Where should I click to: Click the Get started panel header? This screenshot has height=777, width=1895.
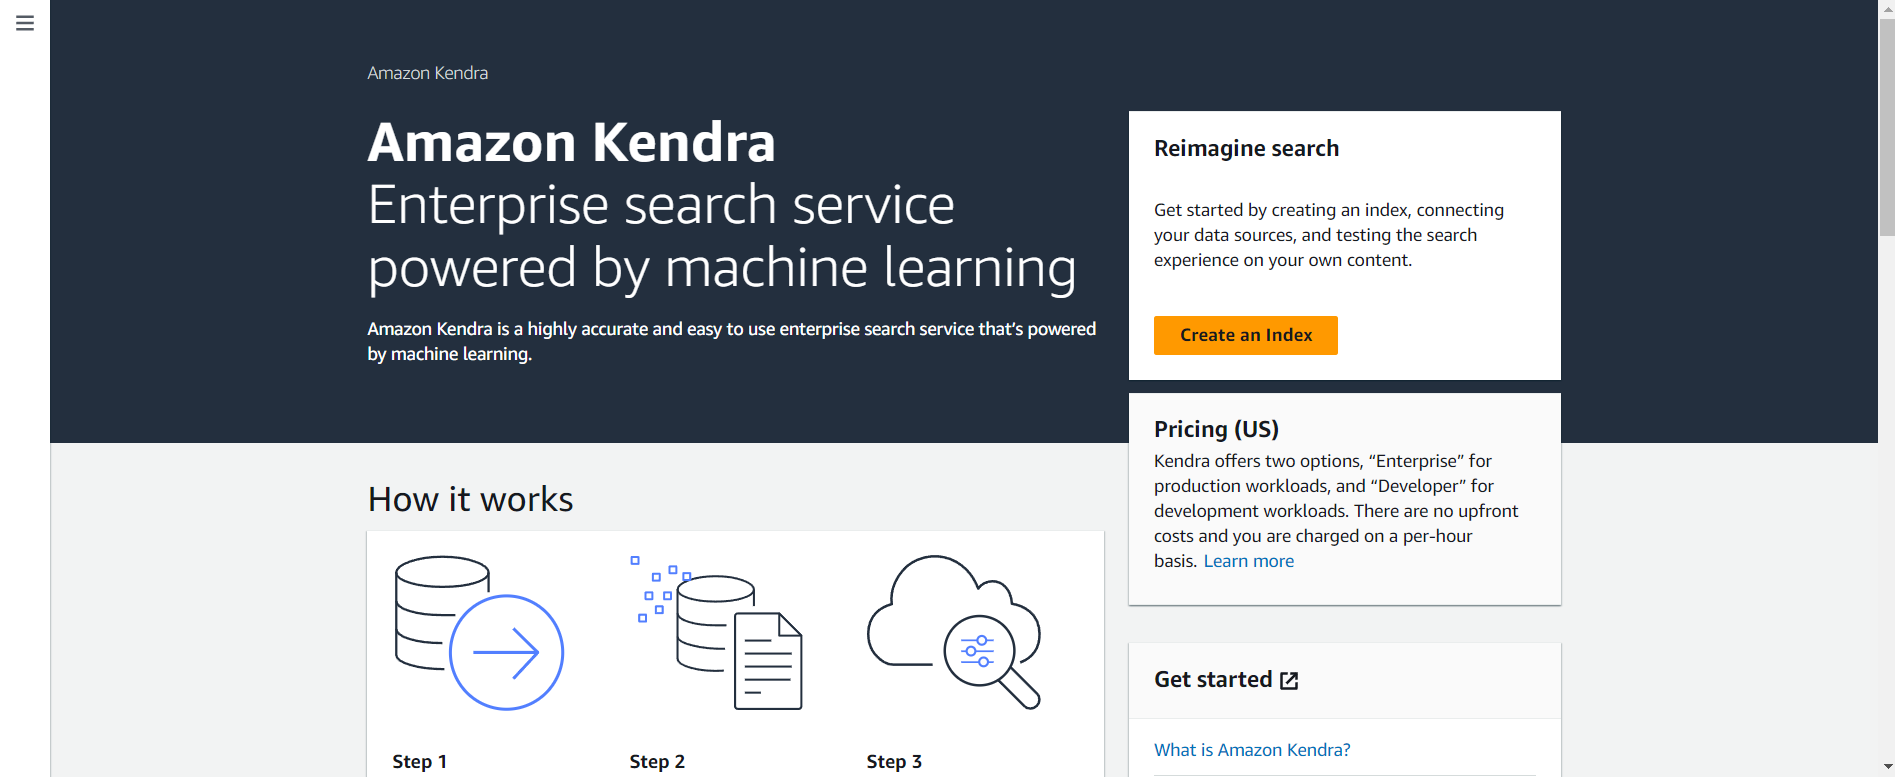(x=1212, y=679)
